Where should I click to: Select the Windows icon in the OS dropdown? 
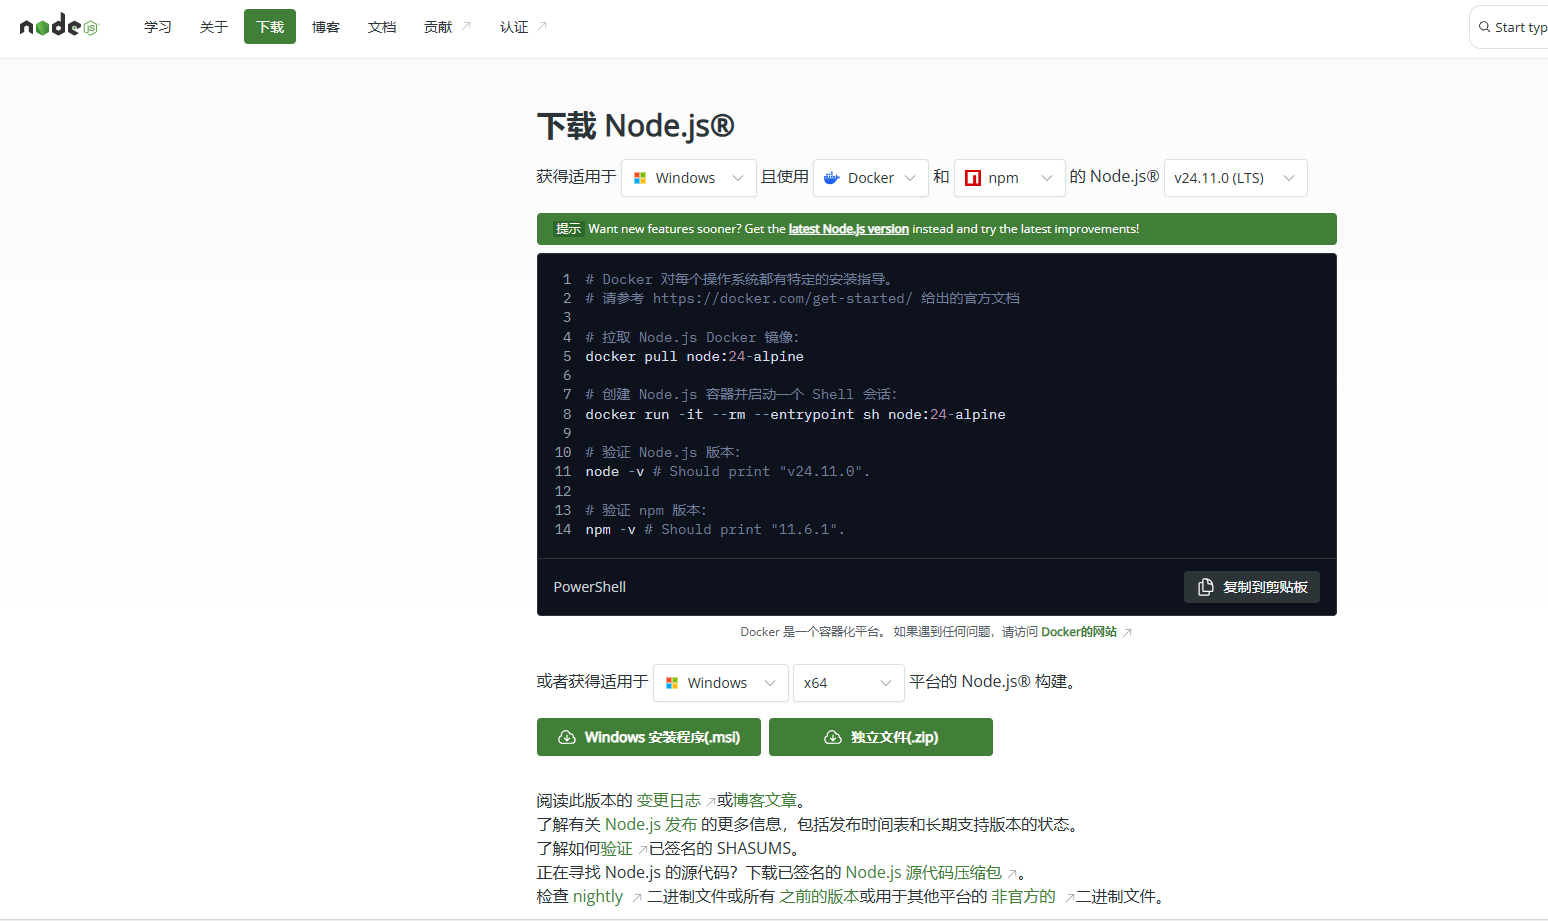[x=640, y=177]
